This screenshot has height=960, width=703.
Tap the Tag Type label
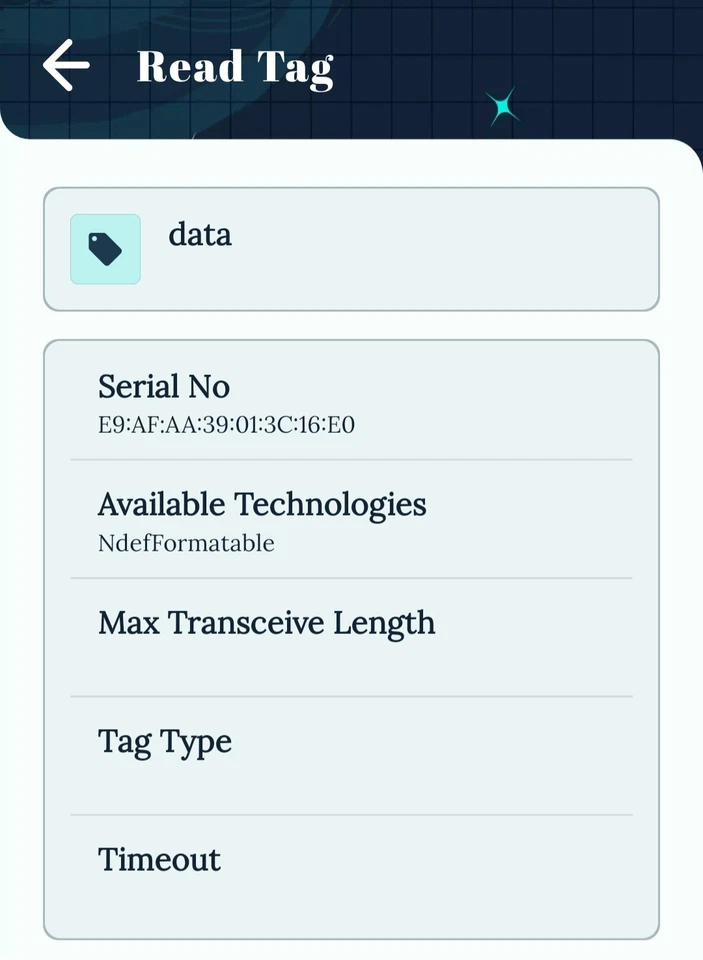point(165,741)
